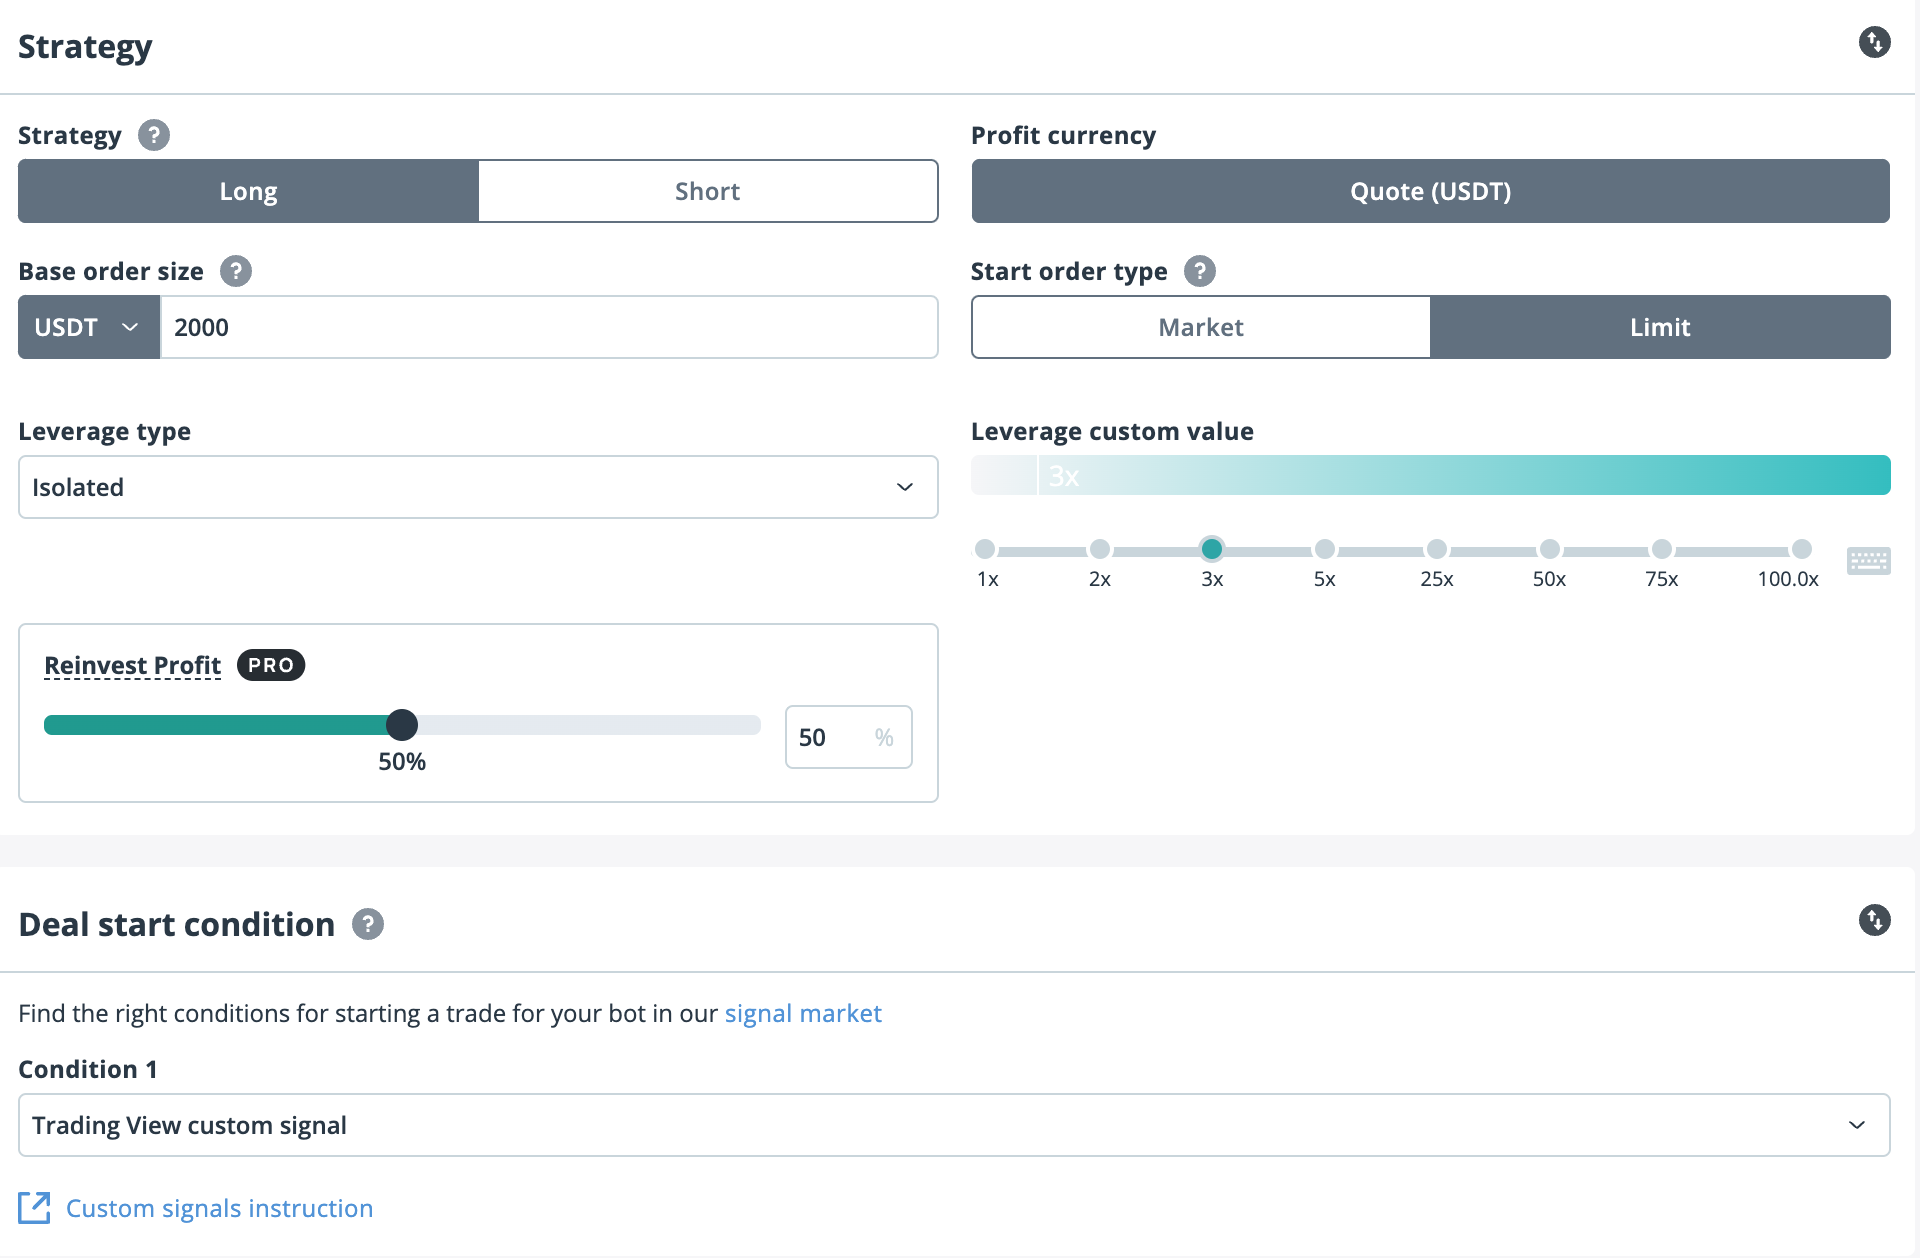Set leverage slider to 25x
The image size is (1920, 1258).
click(1436, 549)
